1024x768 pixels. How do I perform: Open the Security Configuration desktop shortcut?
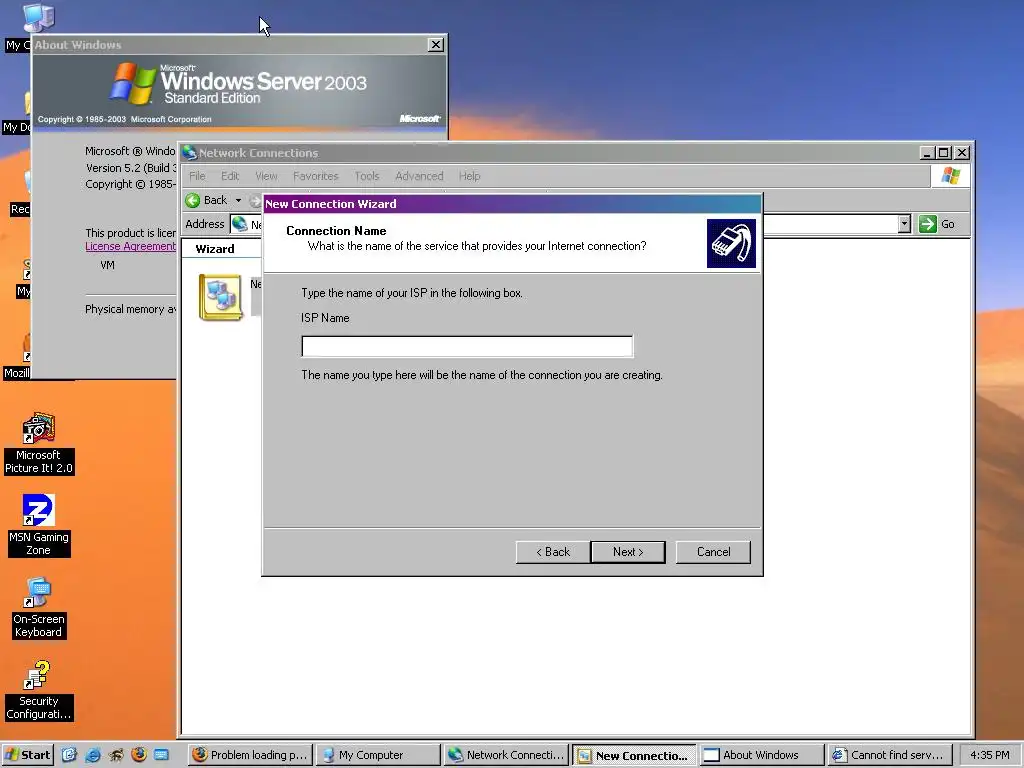tap(39, 691)
